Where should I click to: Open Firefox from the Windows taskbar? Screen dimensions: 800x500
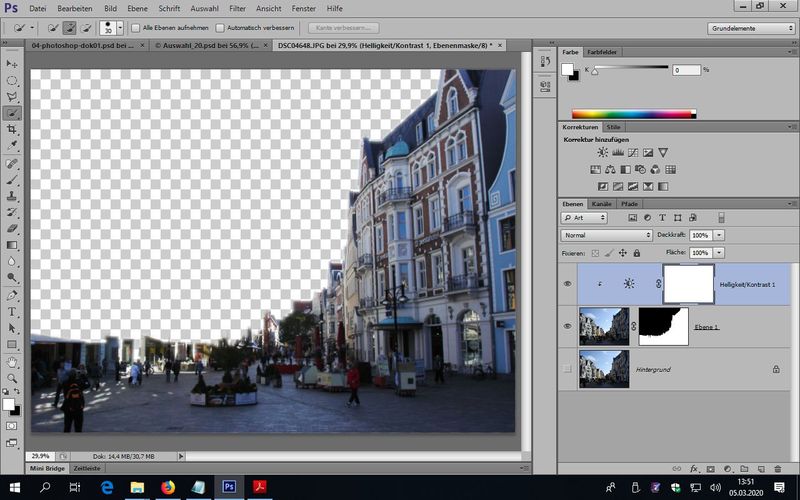point(167,487)
